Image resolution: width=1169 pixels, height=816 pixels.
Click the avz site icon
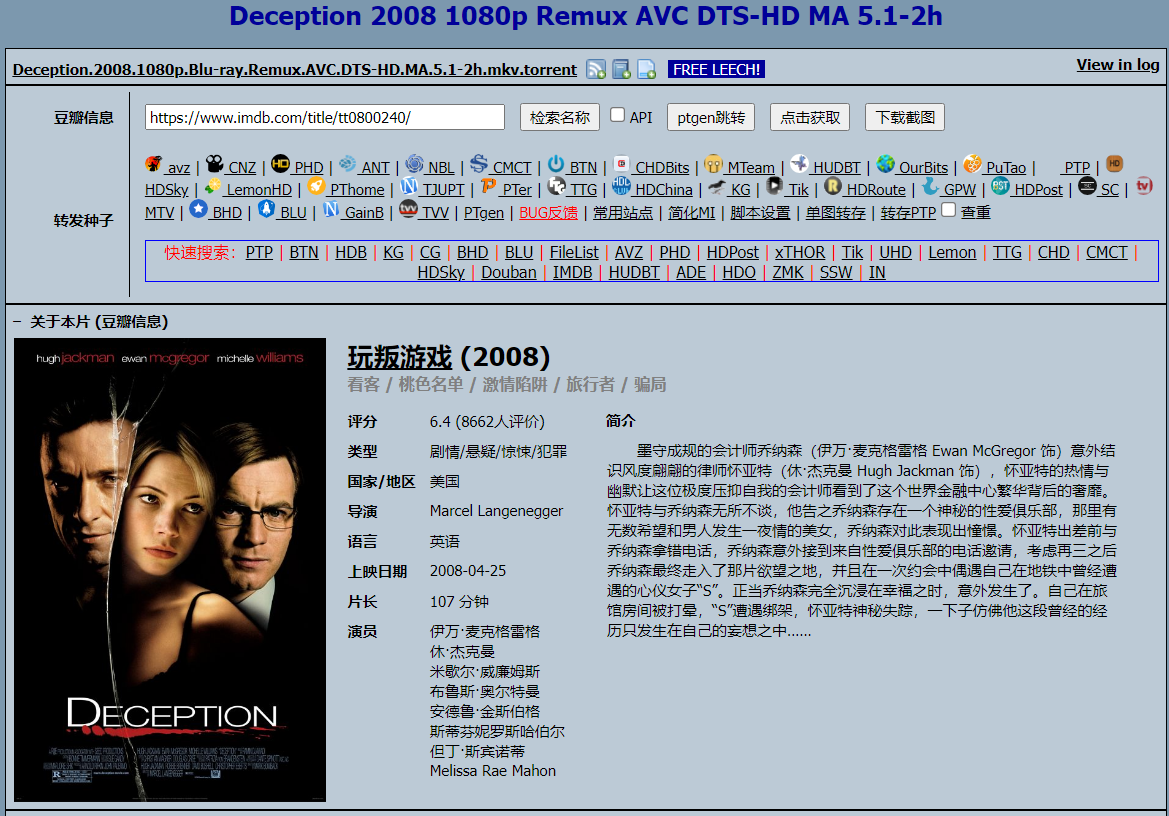point(154,164)
